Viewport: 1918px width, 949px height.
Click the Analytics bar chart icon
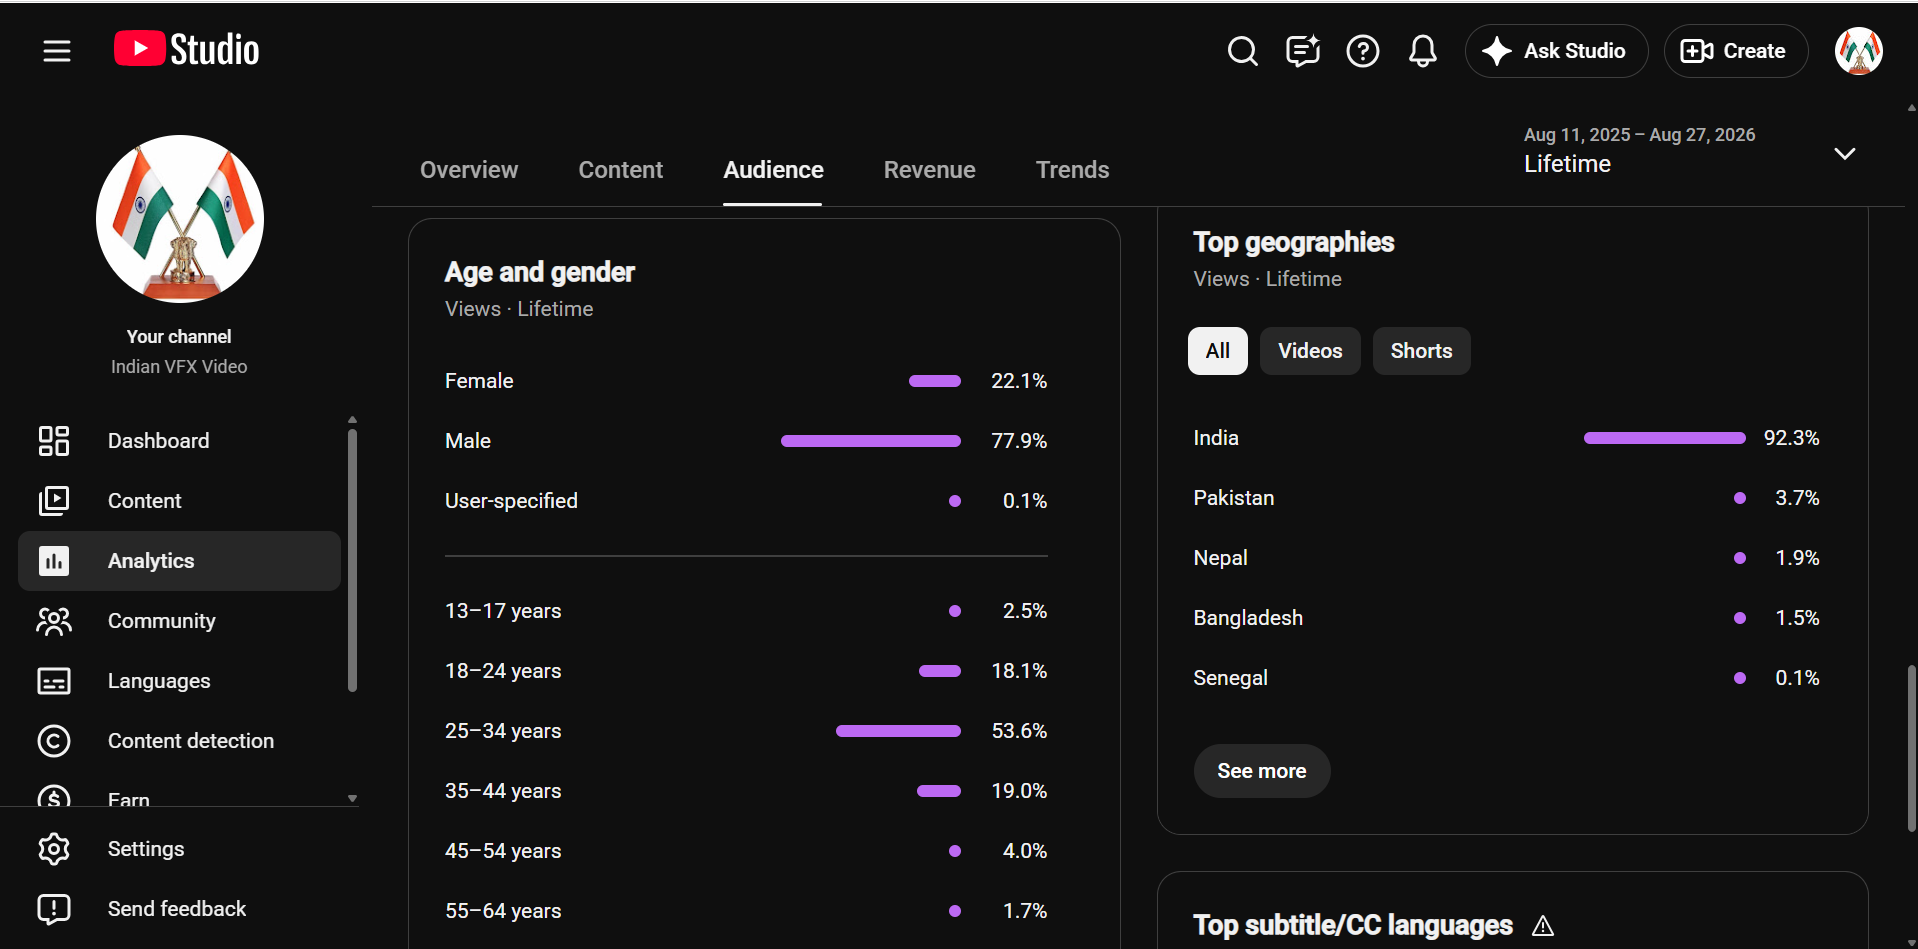[x=54, y=561]
